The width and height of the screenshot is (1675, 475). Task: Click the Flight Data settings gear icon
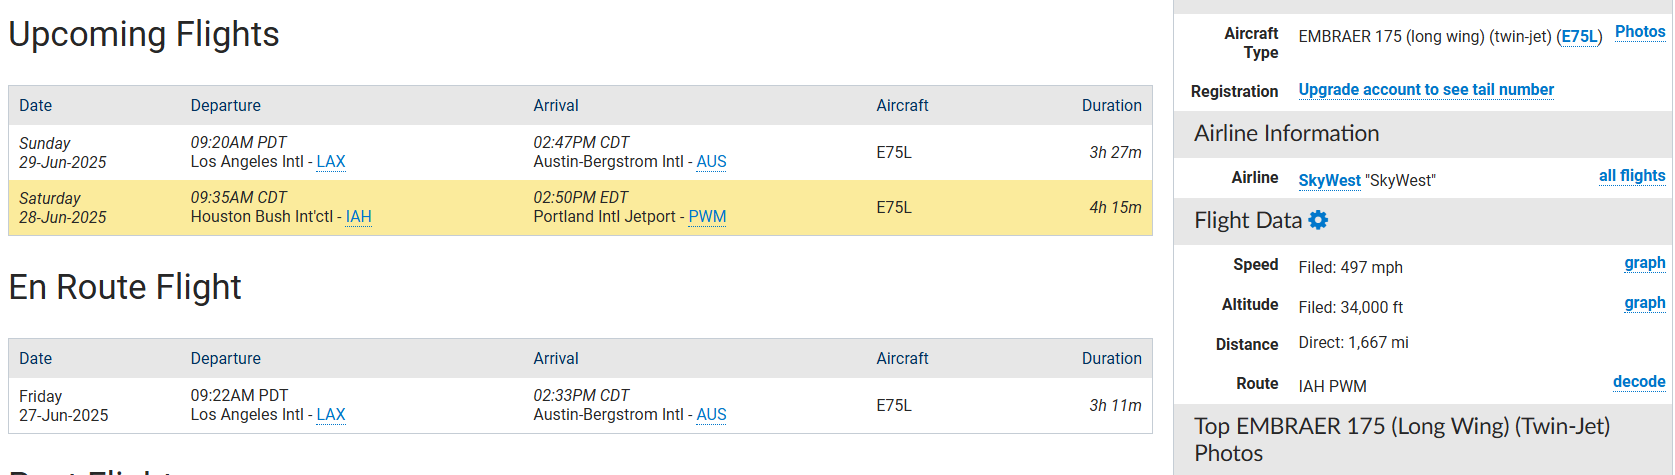(1318, 220)
